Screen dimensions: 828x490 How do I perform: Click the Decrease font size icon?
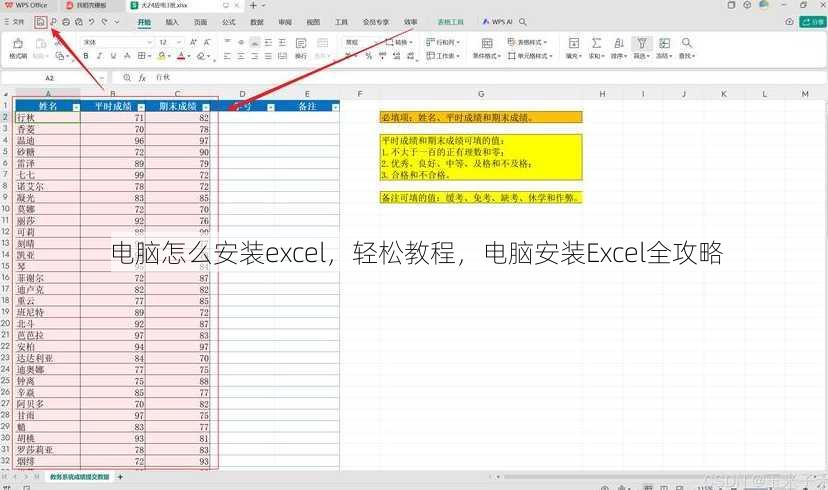pos(207,42)
